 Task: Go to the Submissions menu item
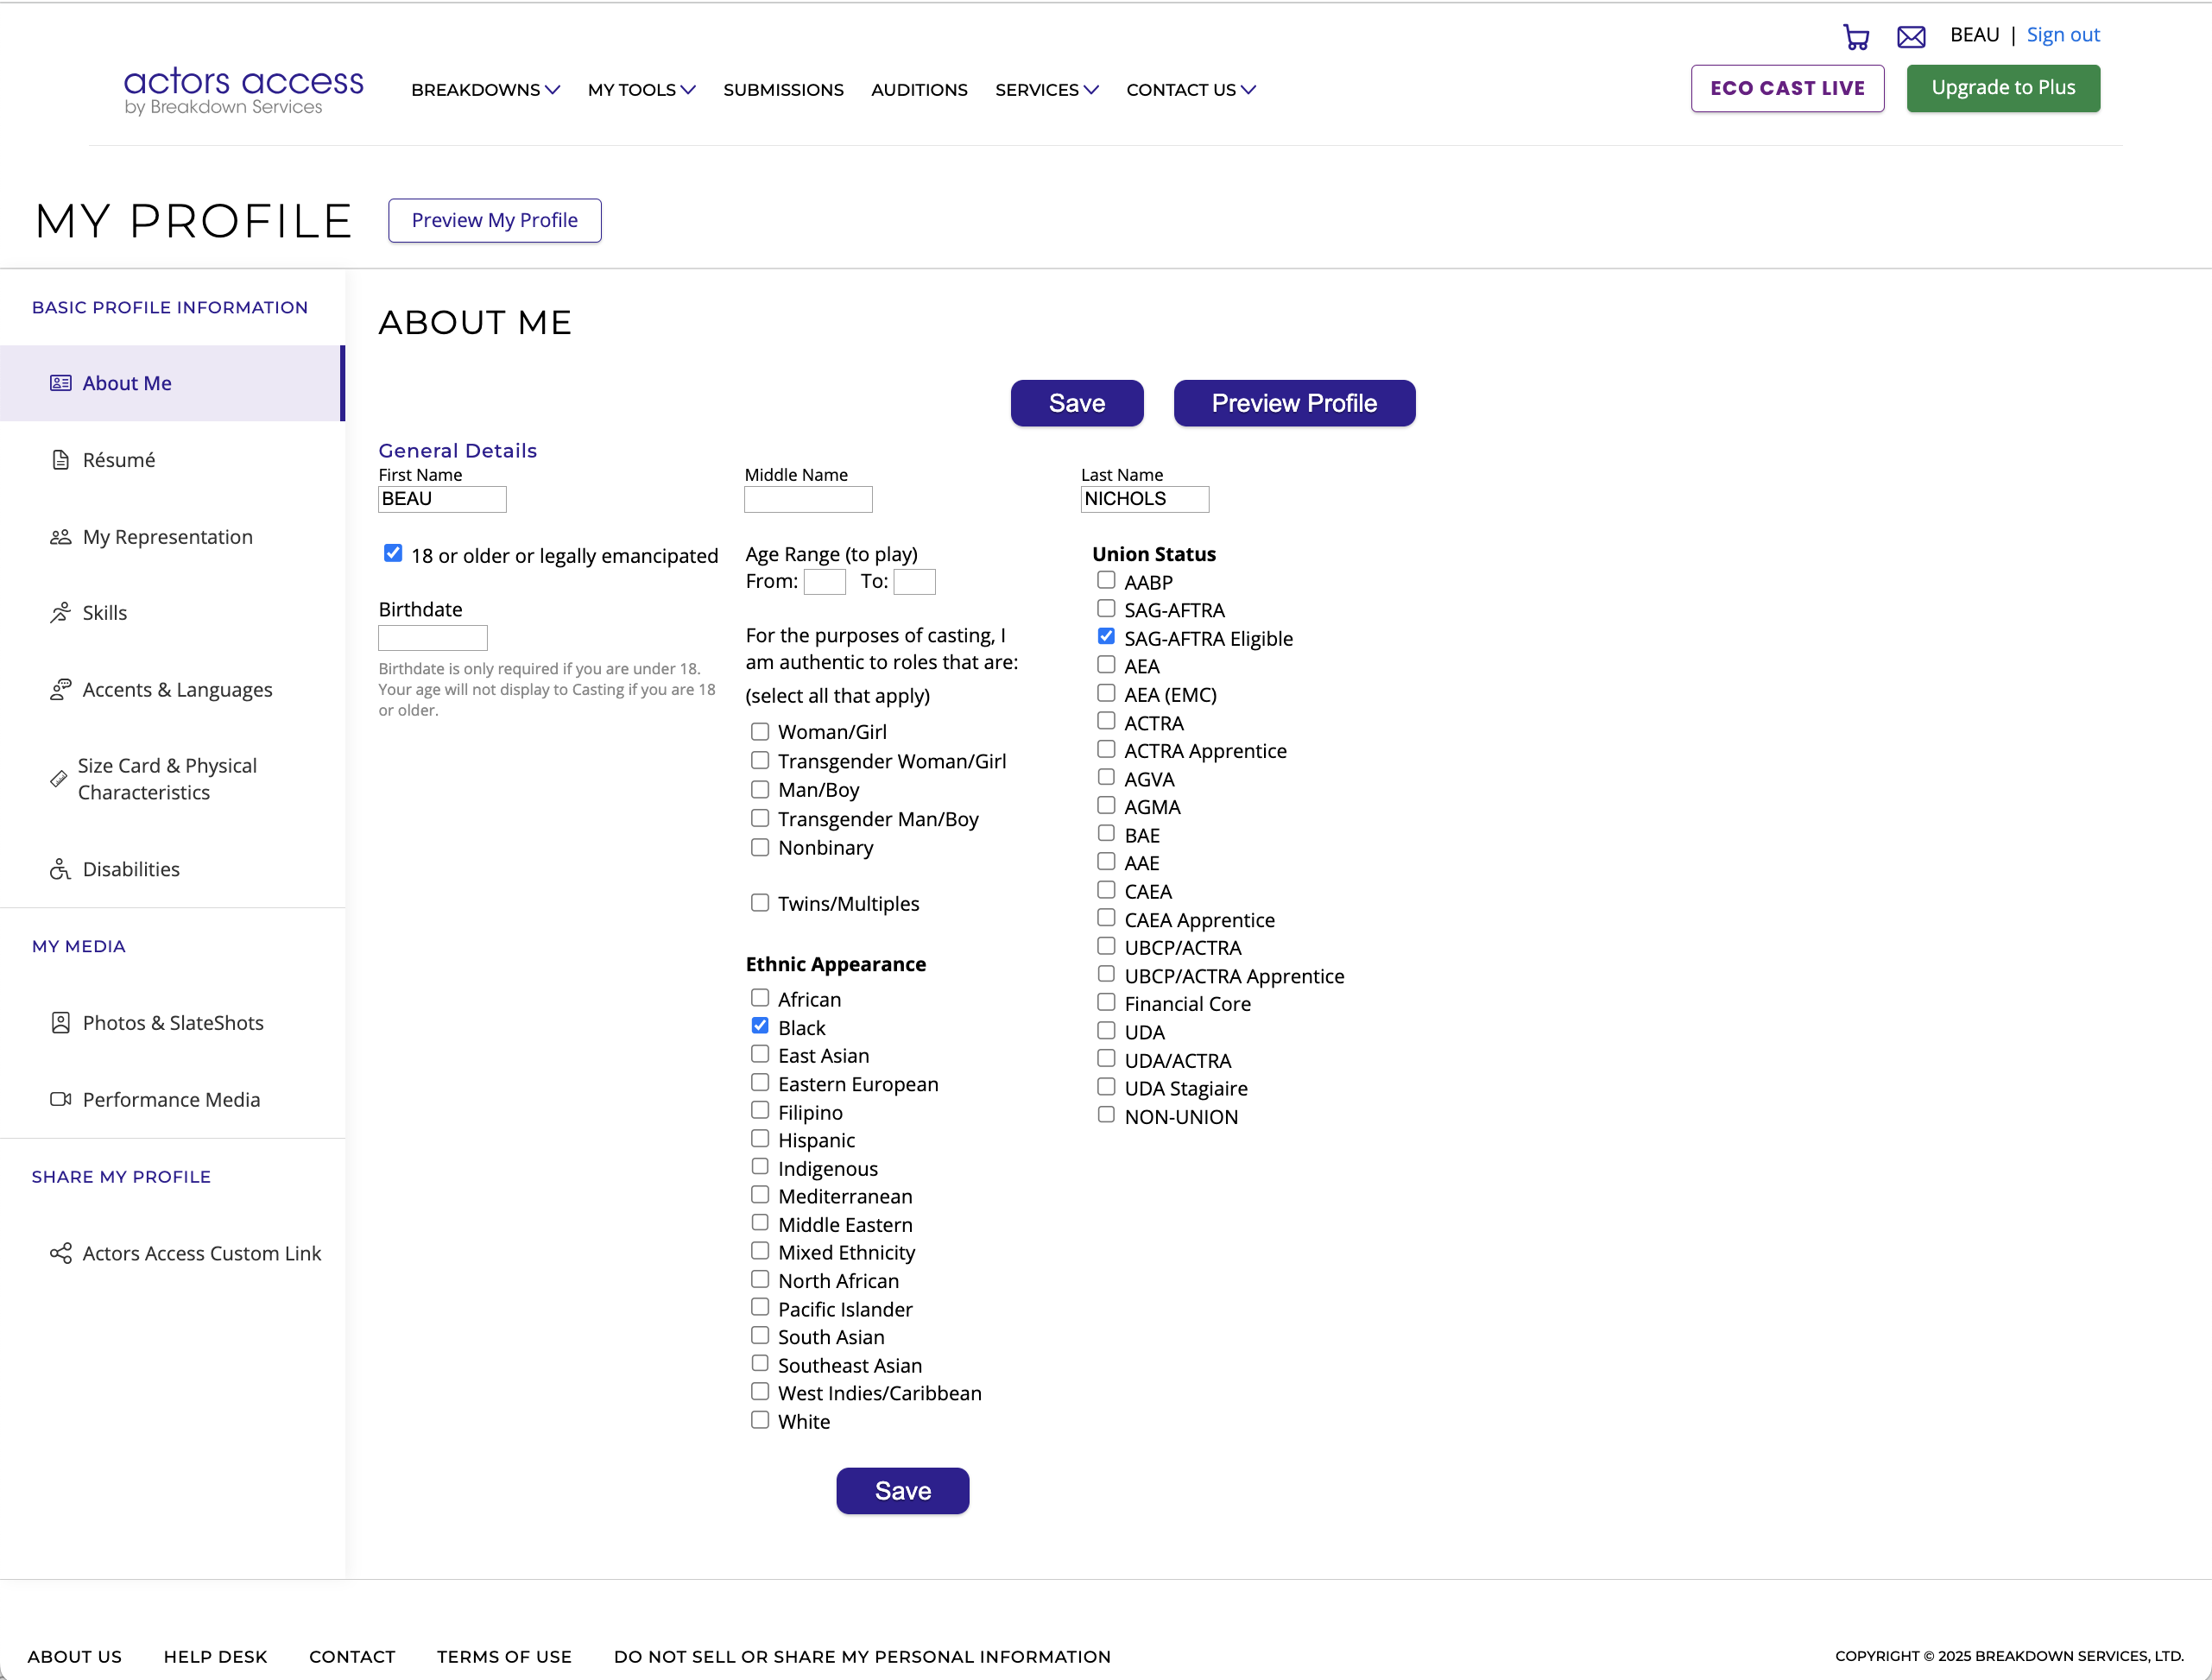pos(783,90)
